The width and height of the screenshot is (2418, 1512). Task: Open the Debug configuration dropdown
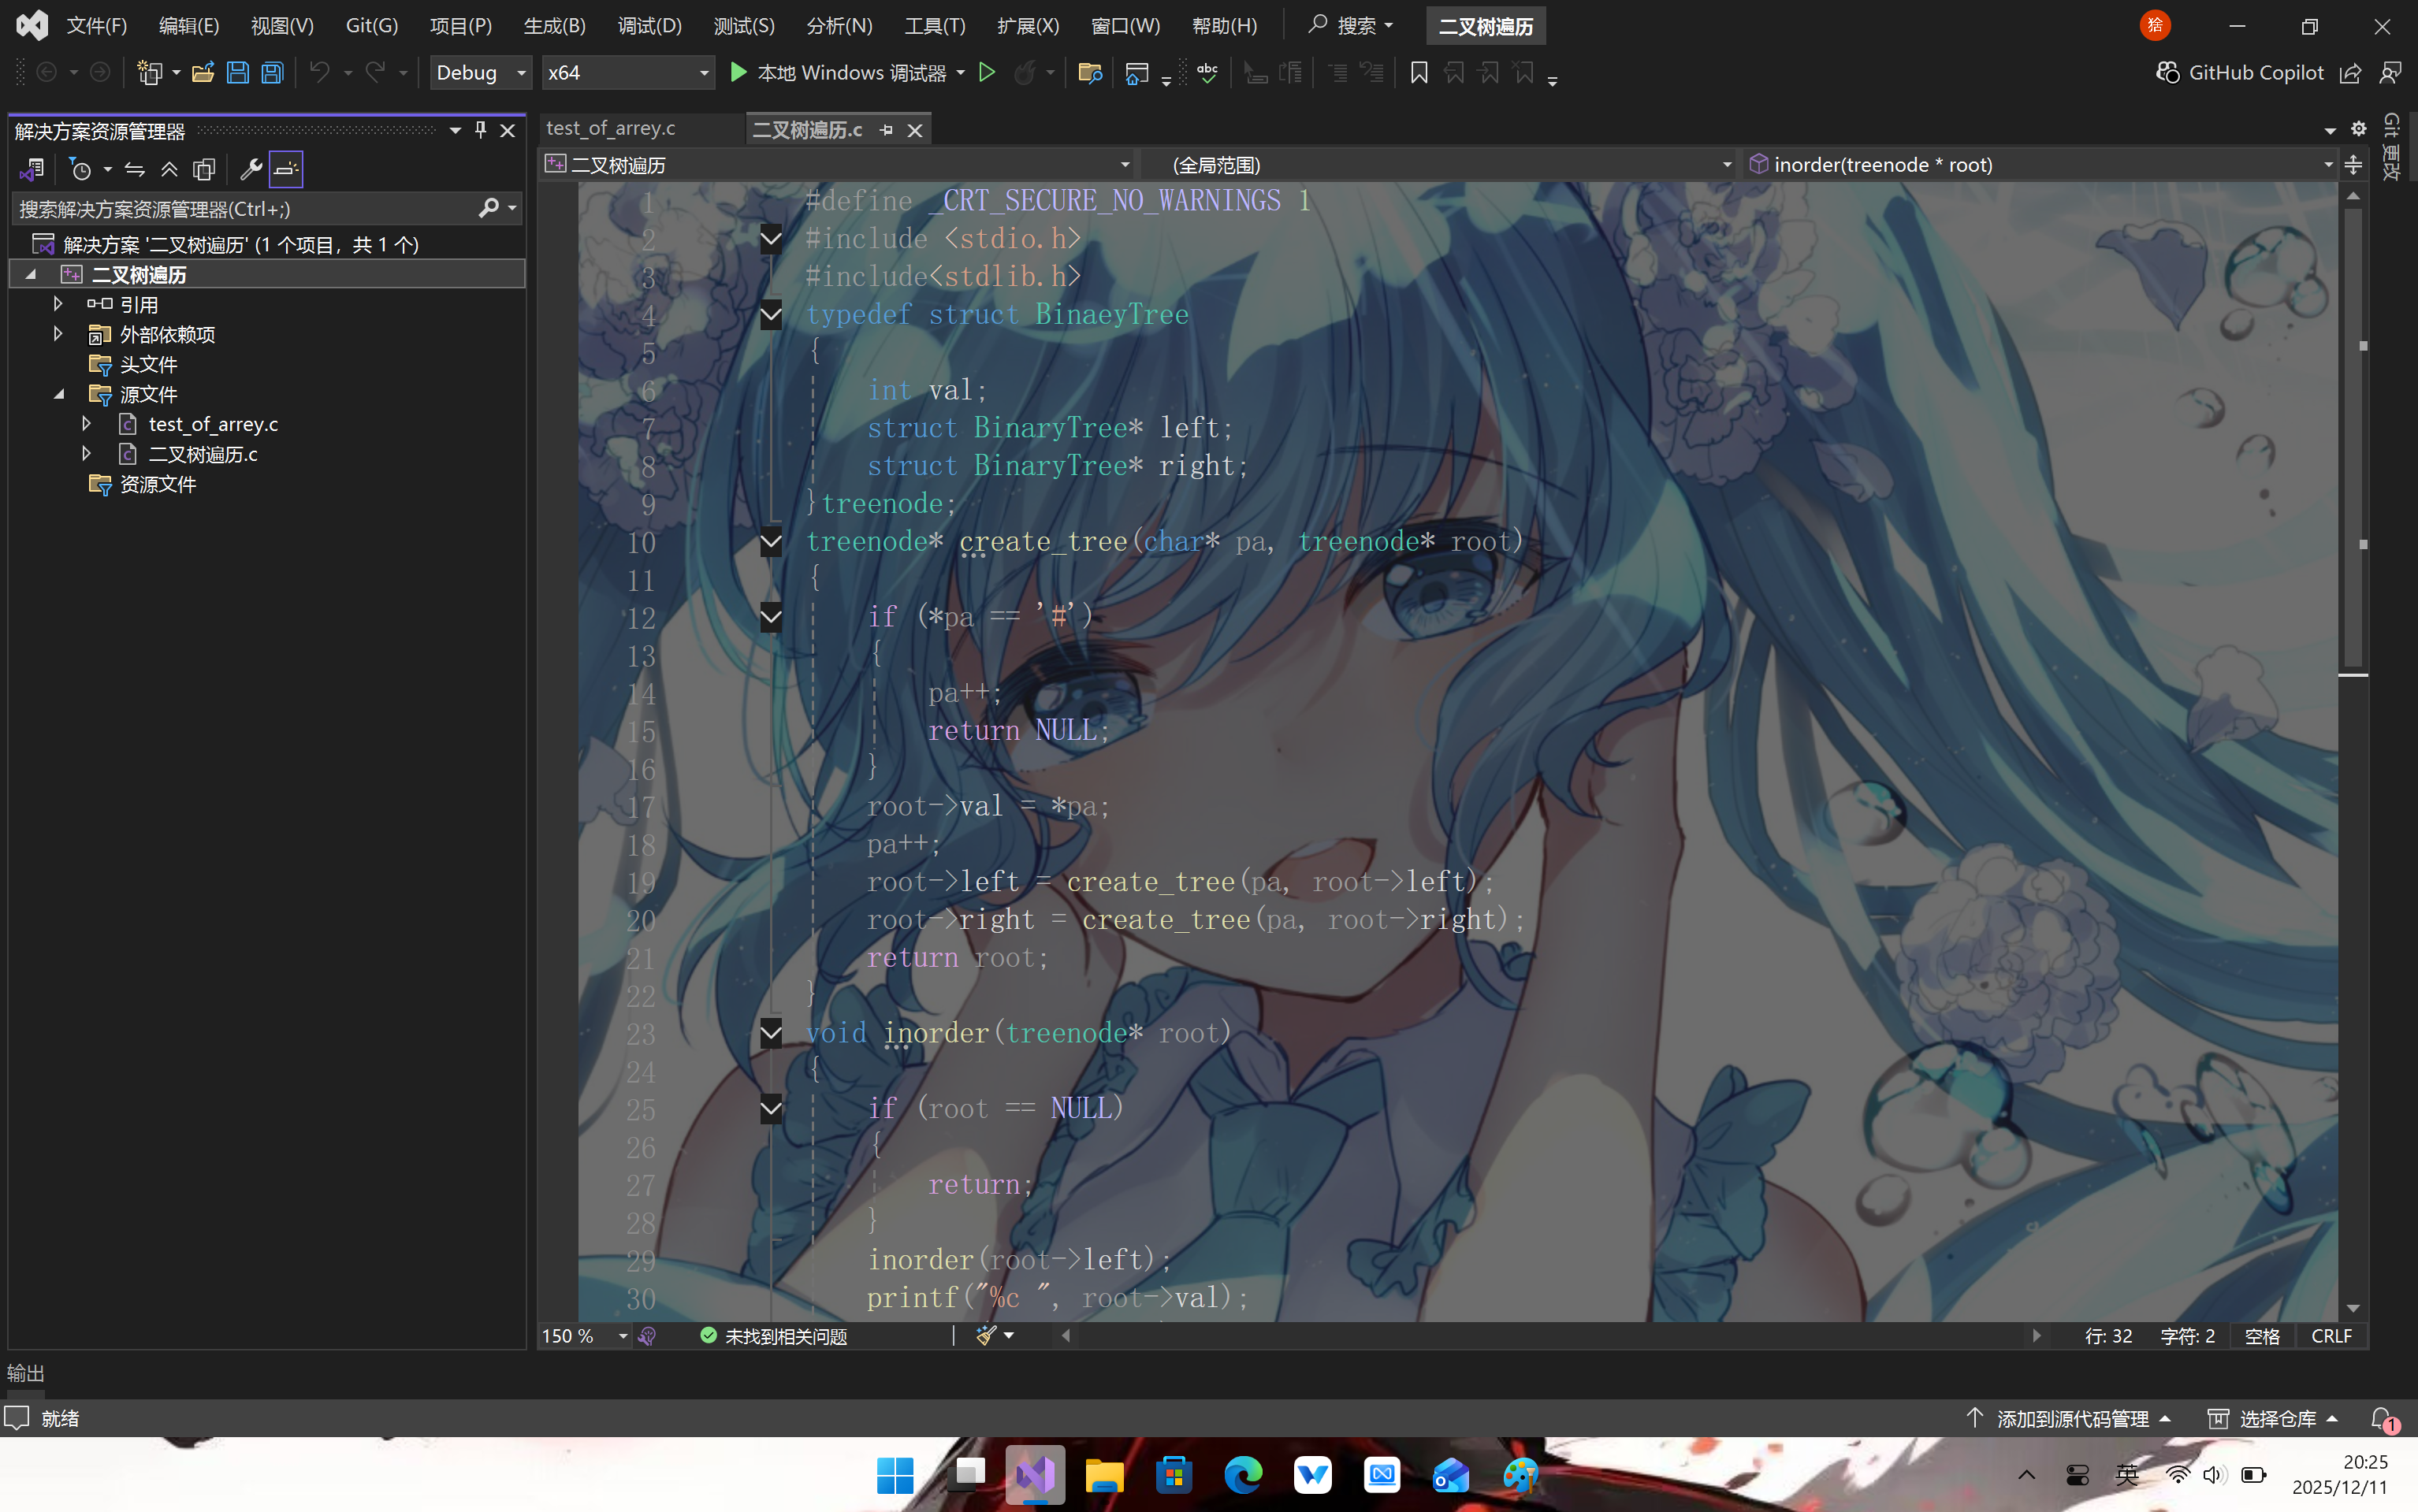(480, 73)
